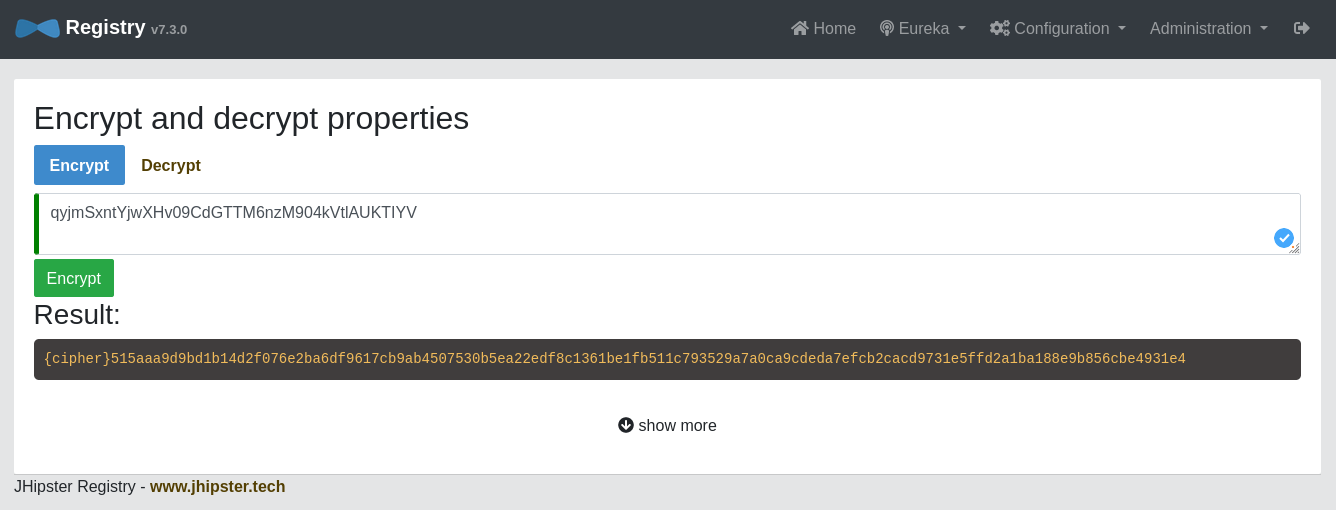Grab the textarea resize handle corner
This screenshot has height=510, width=1336.
pyautogui.click(x=1295, y=249)
